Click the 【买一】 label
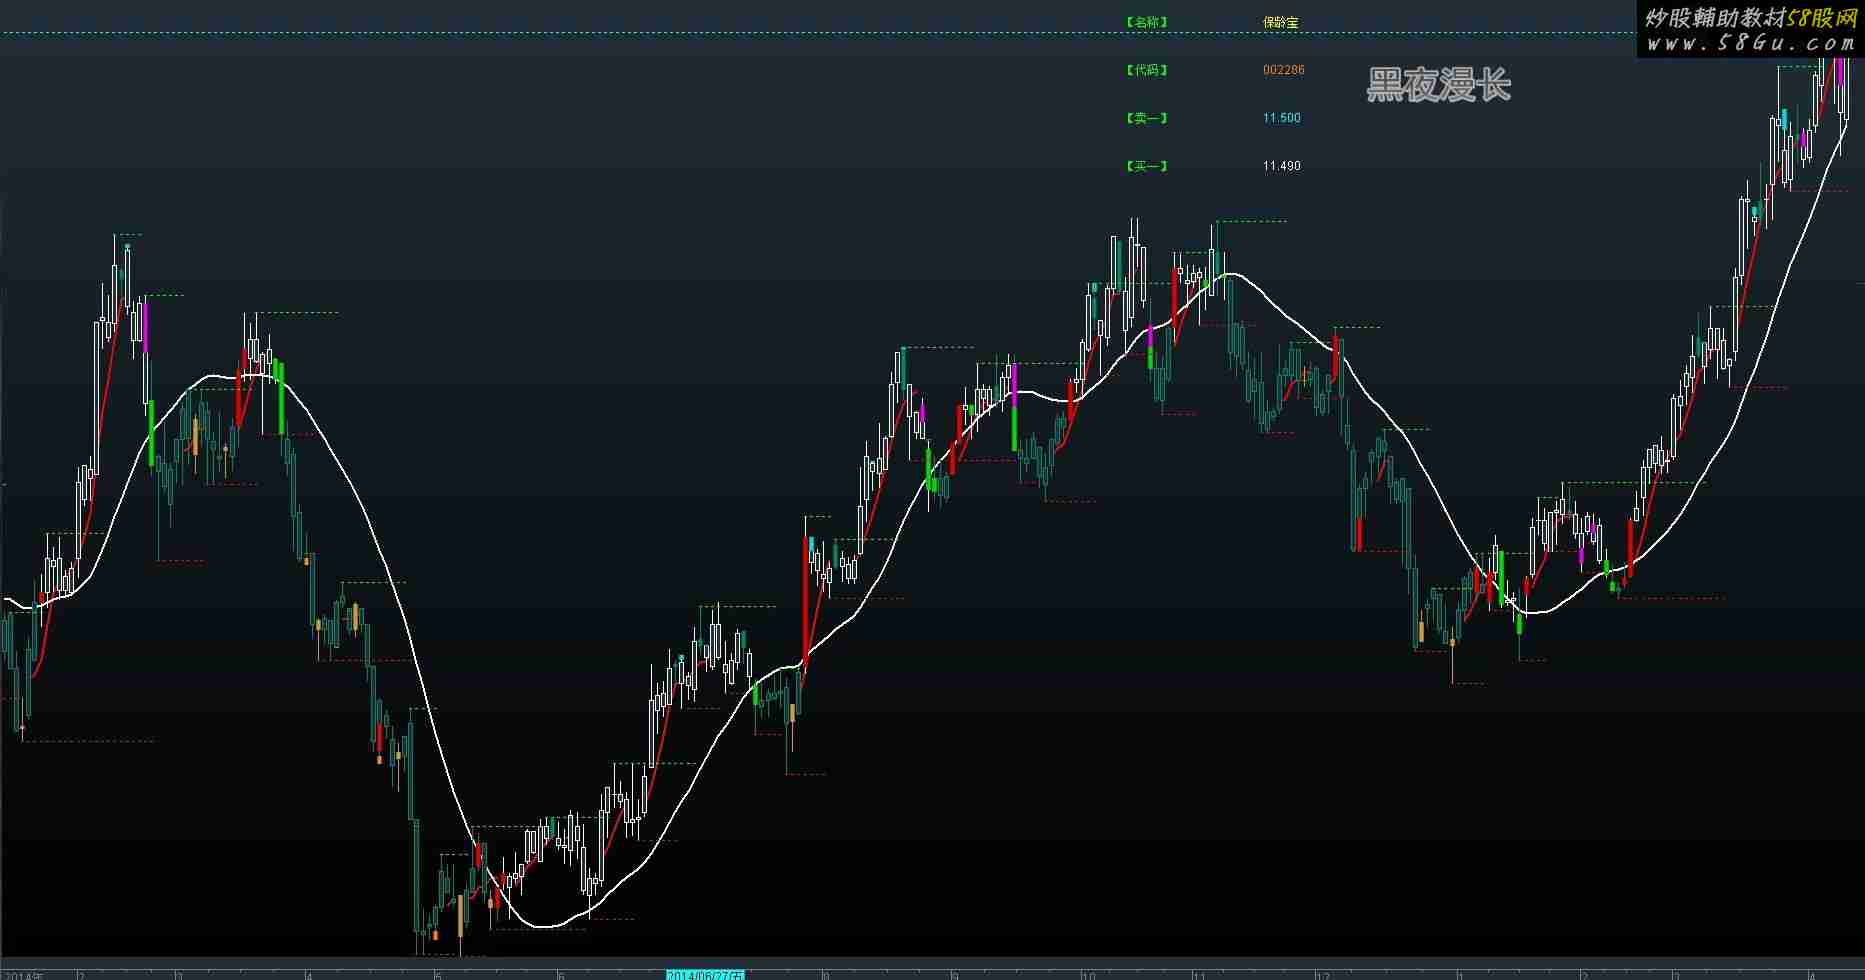Screen dimensions: 1865x980 point(1146,166)
